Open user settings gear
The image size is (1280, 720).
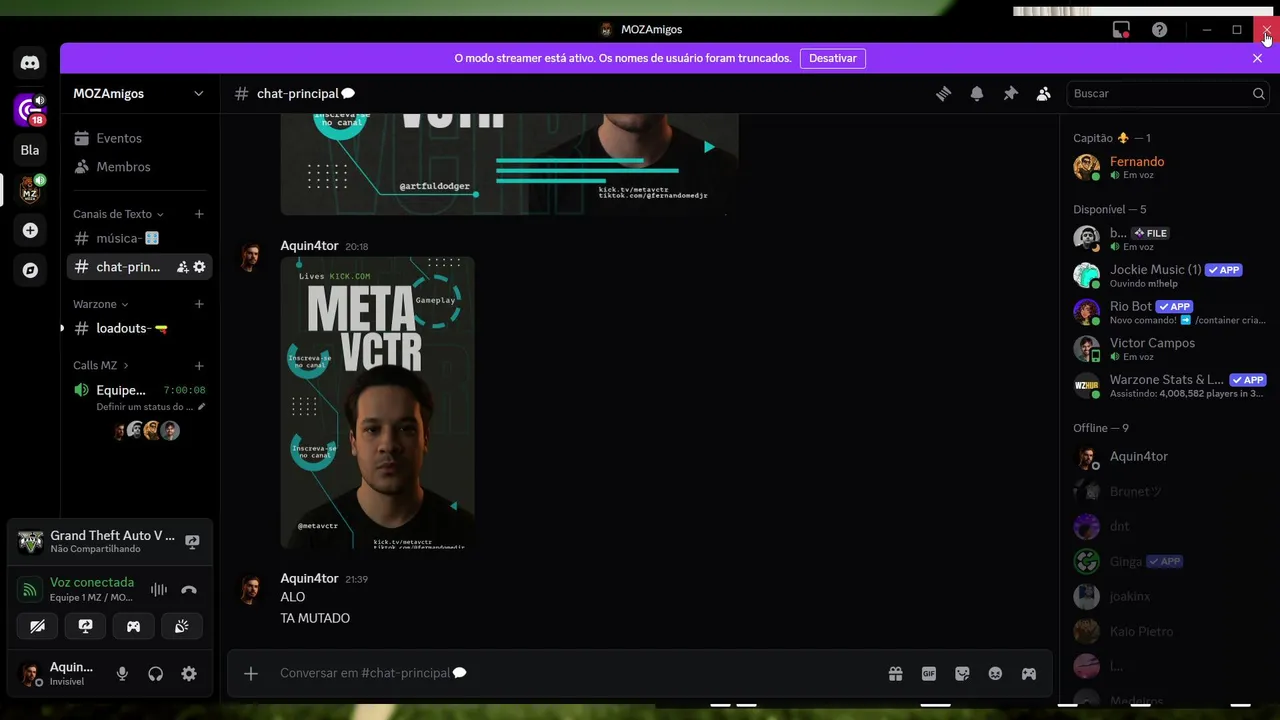click(x=189, y=674)
